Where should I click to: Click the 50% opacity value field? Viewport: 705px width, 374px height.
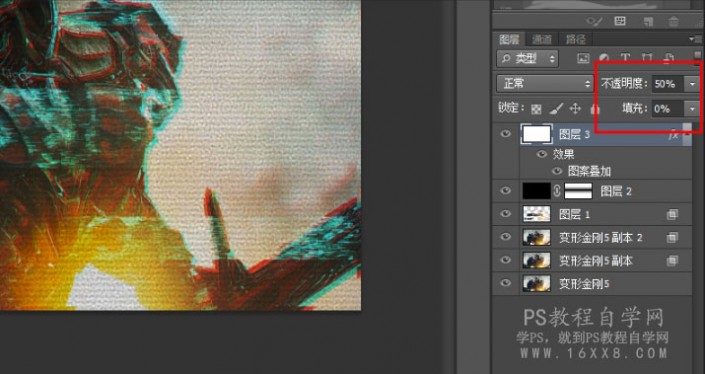(668, 84)
